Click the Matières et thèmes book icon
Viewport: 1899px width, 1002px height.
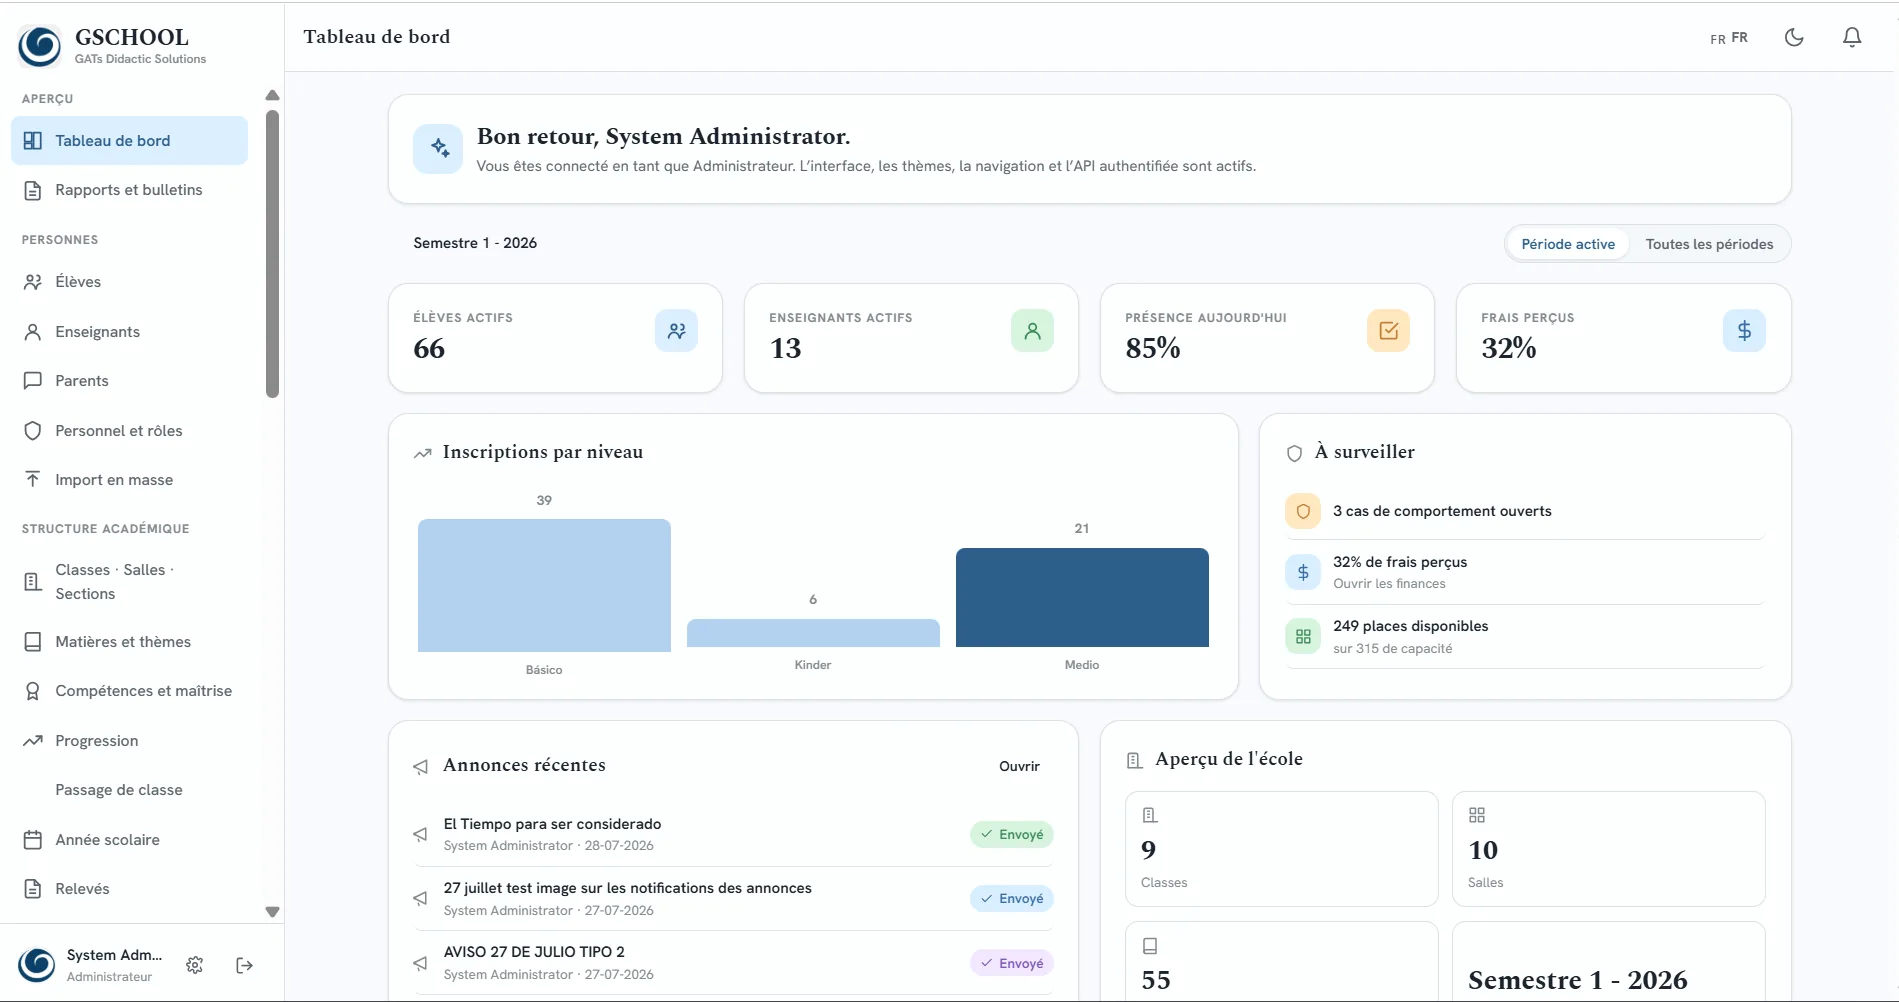[33, 642]
